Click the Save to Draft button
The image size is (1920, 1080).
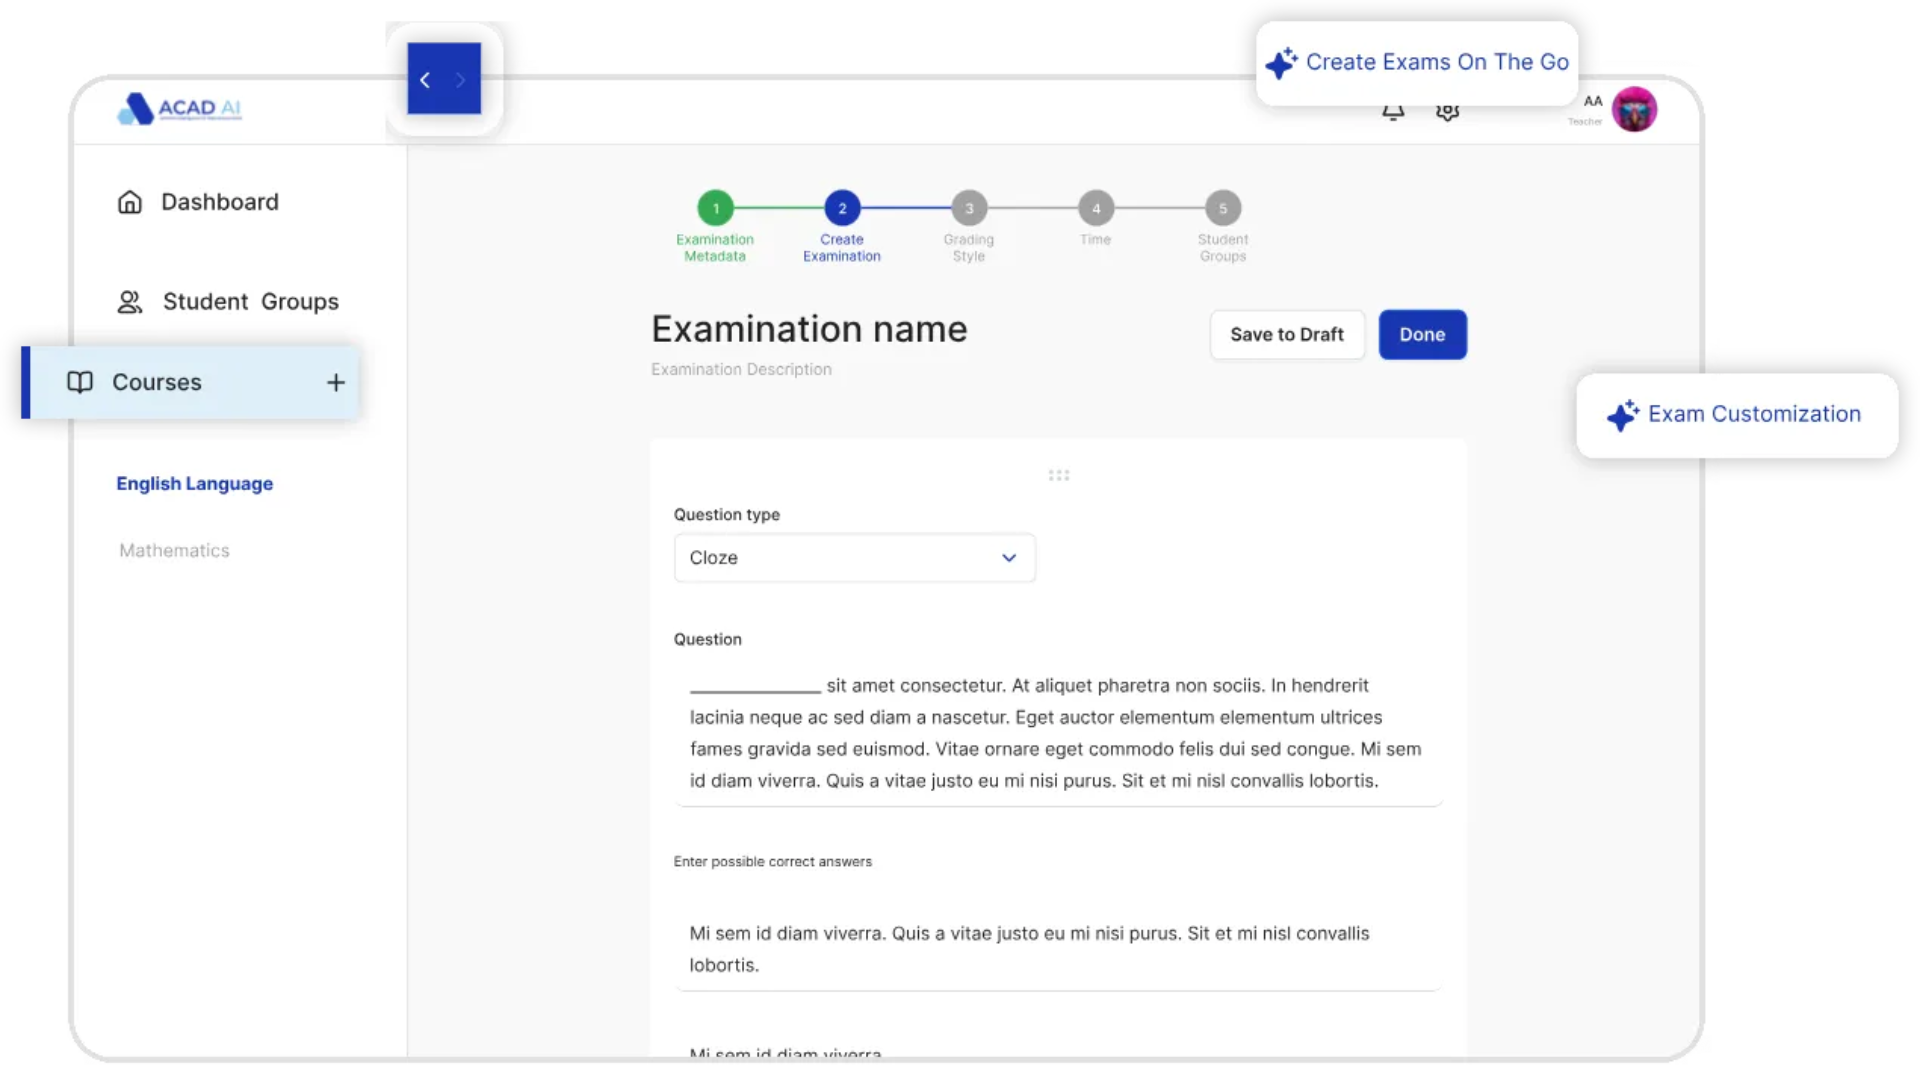pos(1286,335)
